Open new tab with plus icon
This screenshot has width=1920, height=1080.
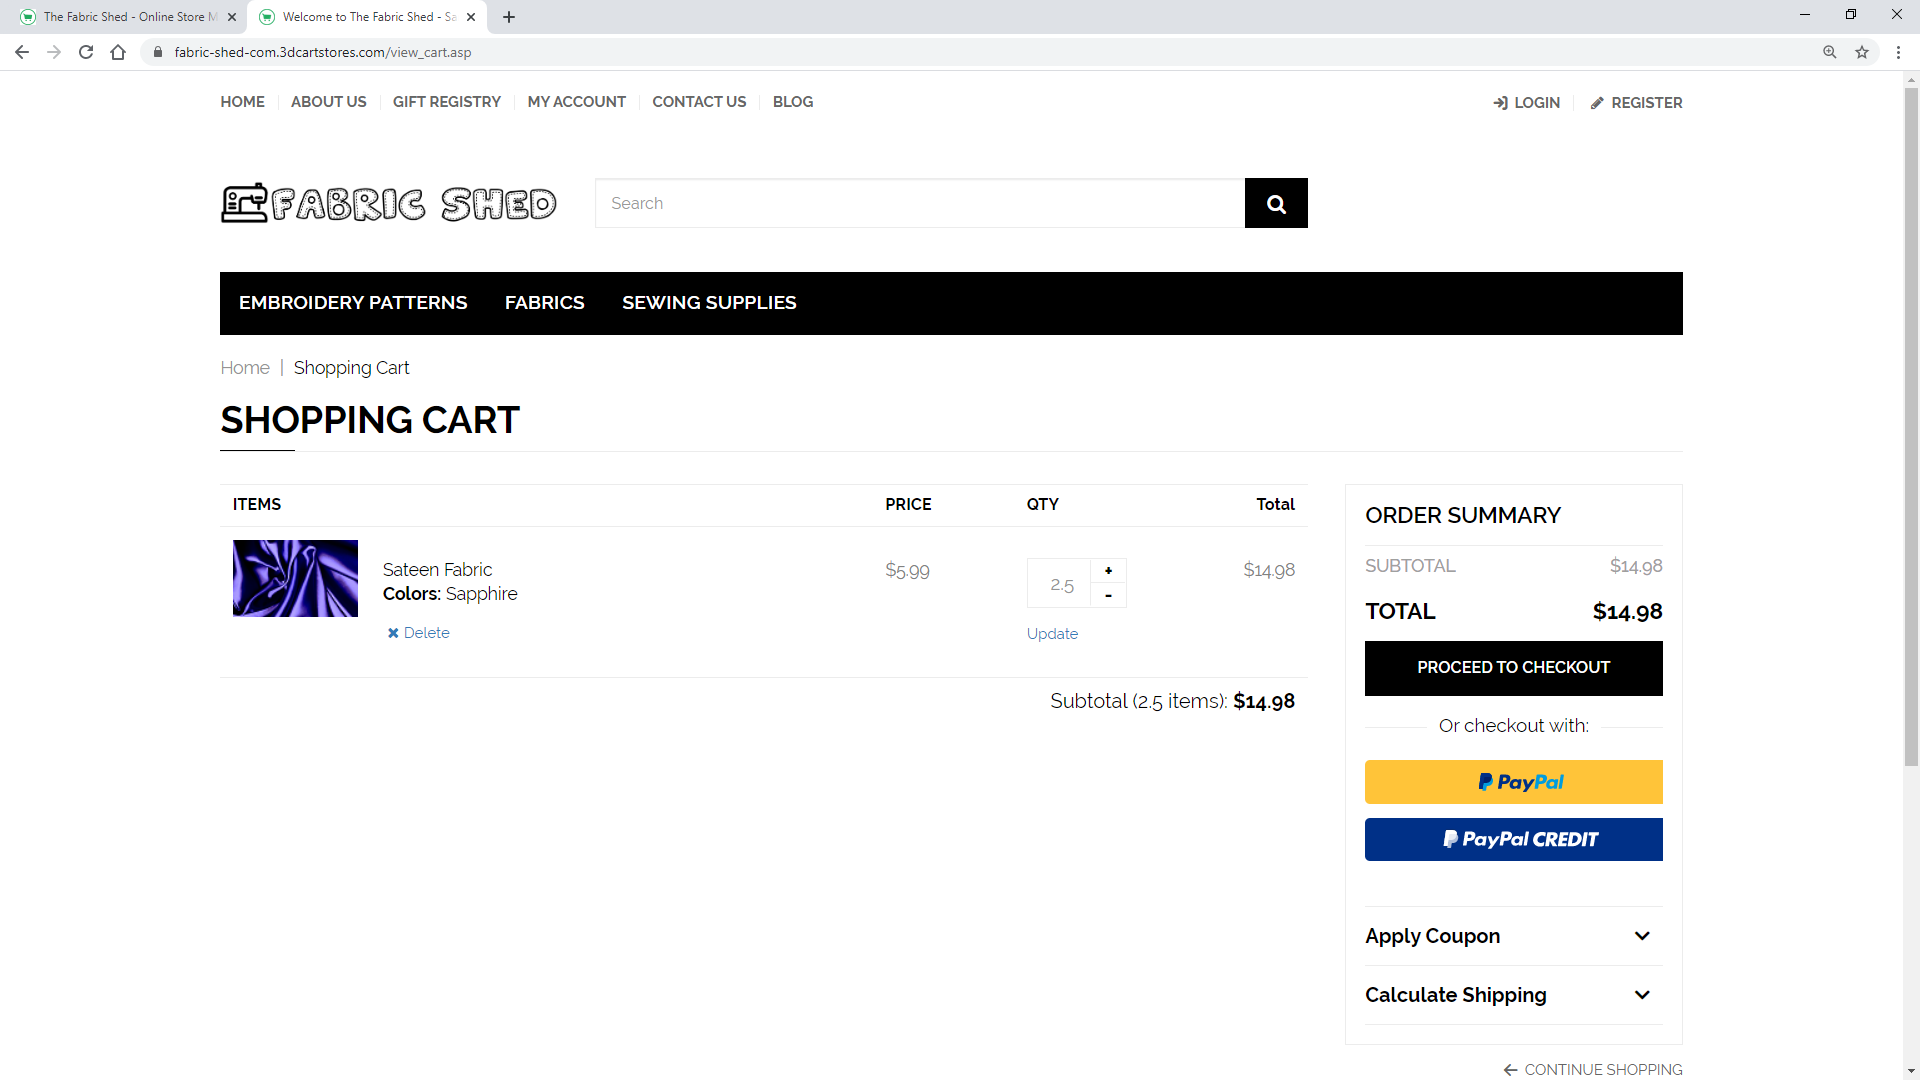click(509, 17)
